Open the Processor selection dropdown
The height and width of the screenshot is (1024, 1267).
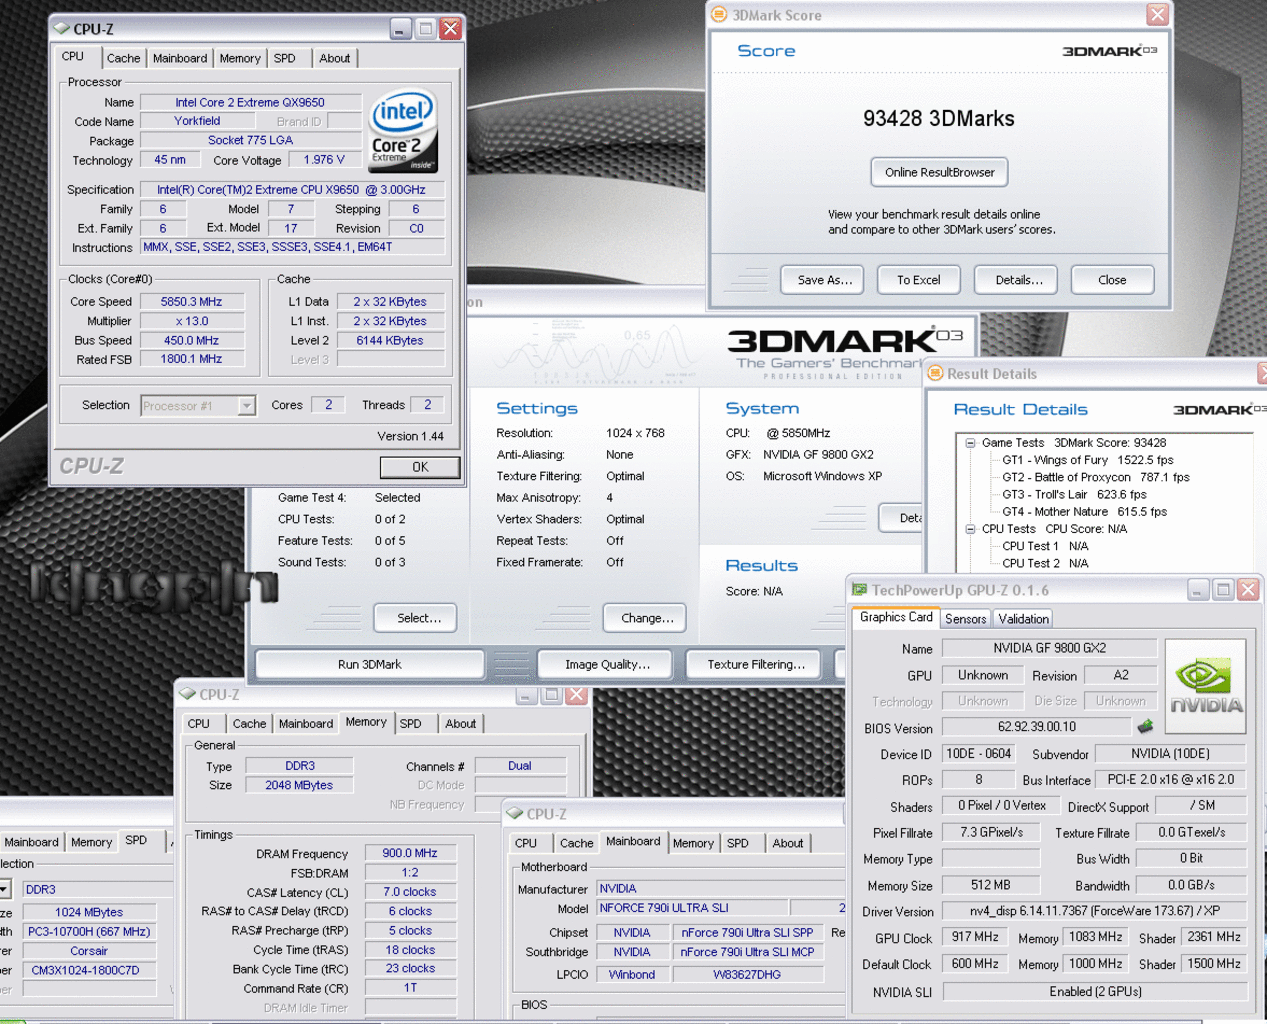coord(246,405)
